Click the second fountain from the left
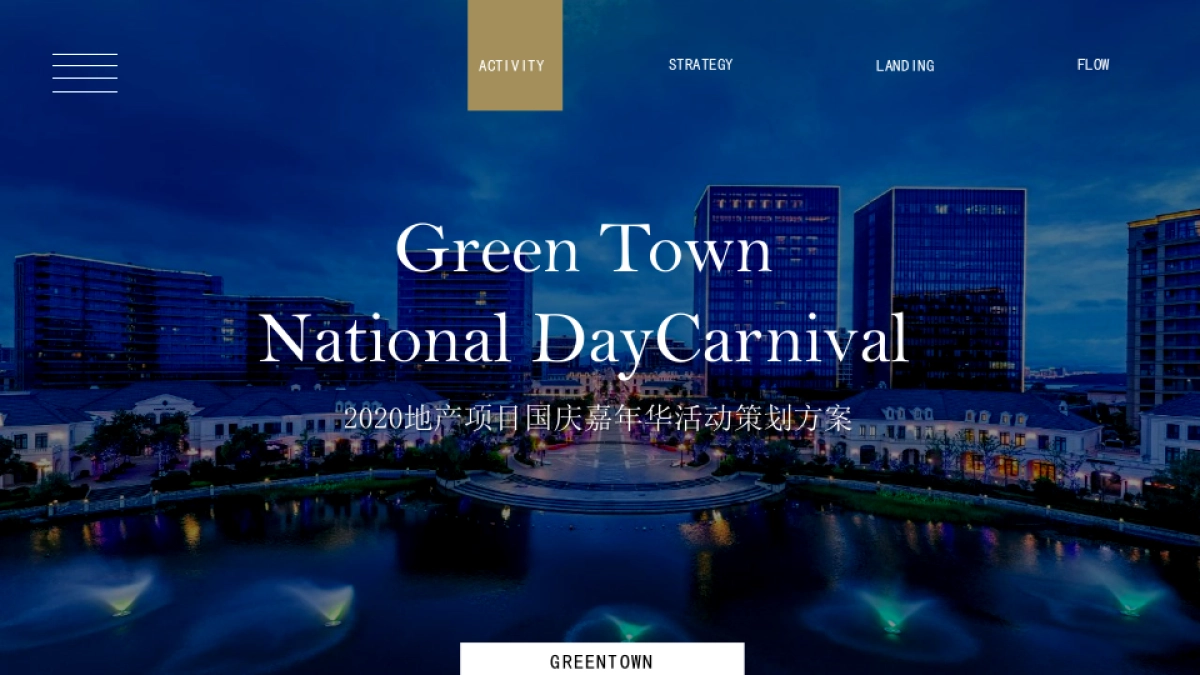Viewport: 1200px width, 675px height. point(332,604)
